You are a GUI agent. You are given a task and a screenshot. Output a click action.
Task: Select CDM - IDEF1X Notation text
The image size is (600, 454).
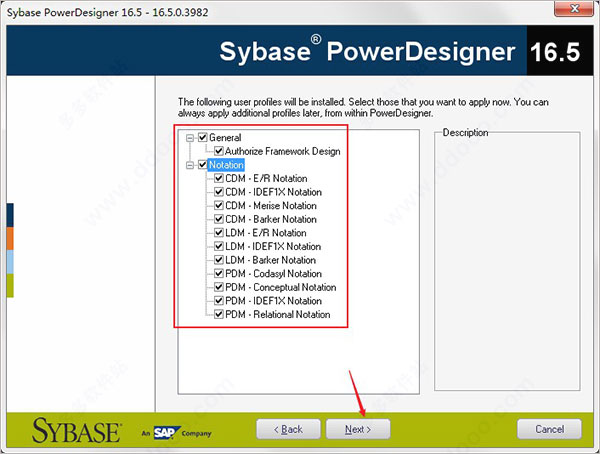273,192
